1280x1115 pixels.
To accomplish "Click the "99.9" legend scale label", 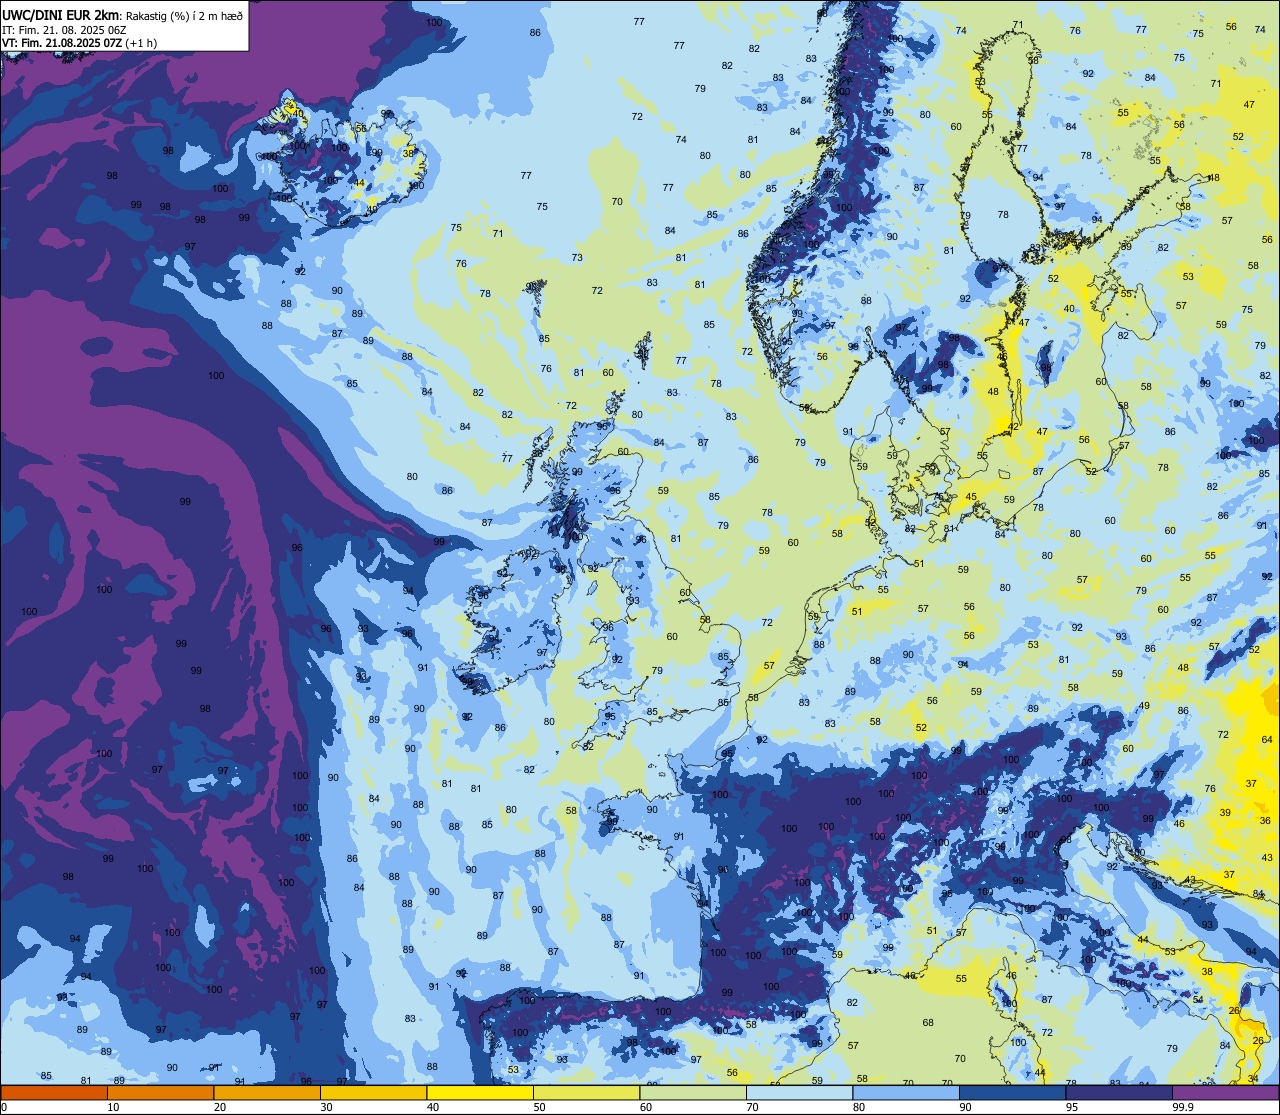I will tap(1184, 1107).
